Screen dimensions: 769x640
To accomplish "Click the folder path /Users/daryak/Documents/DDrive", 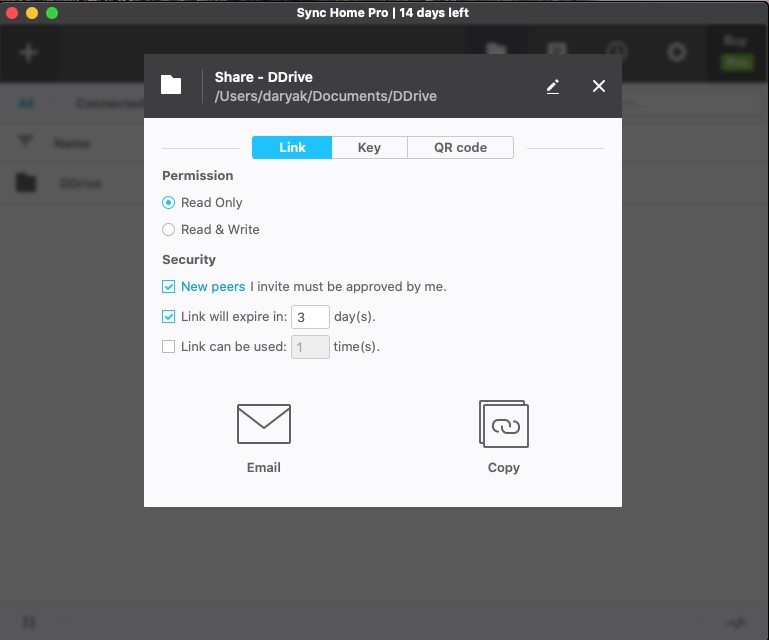I will 326,96.
